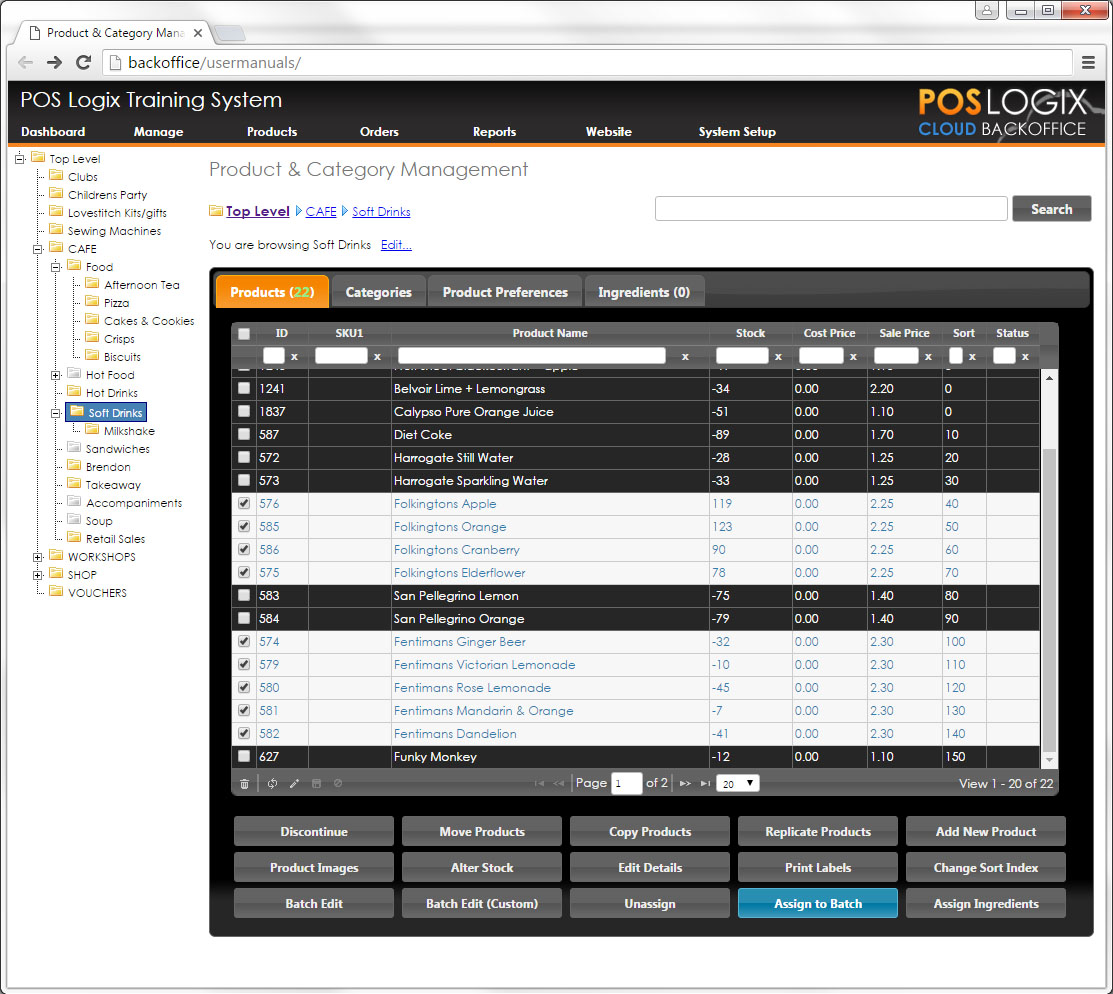This screenshot has height=994, width=1113.
Task: Click the cancel icon in grid footer
Action: point(338,784)
